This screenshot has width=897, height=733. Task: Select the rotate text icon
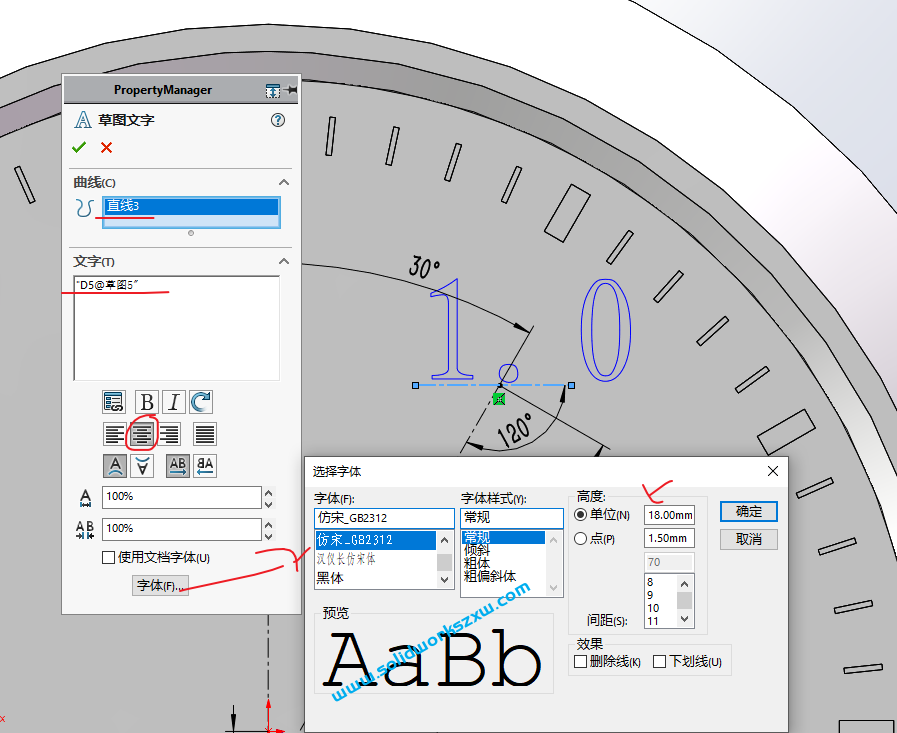click(x=199, y=401)
